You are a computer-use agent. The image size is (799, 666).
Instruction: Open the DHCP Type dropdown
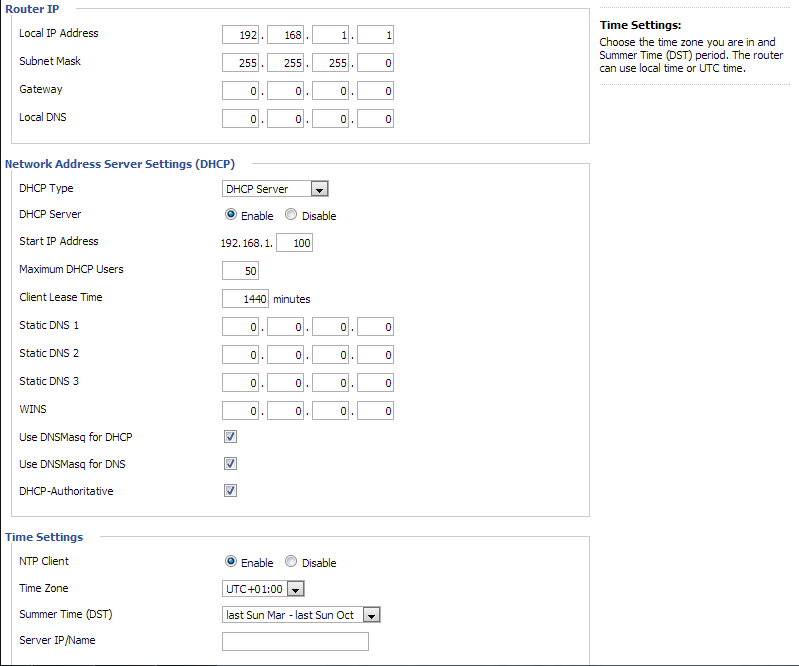pyautogui.click(x=275, y=189)
